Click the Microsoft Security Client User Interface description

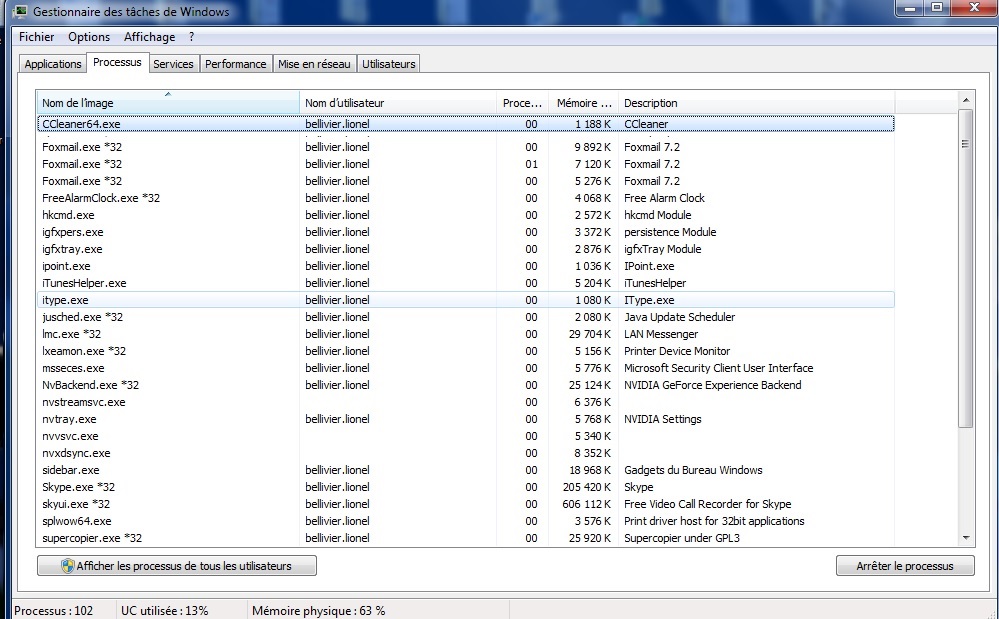[718, 367]
